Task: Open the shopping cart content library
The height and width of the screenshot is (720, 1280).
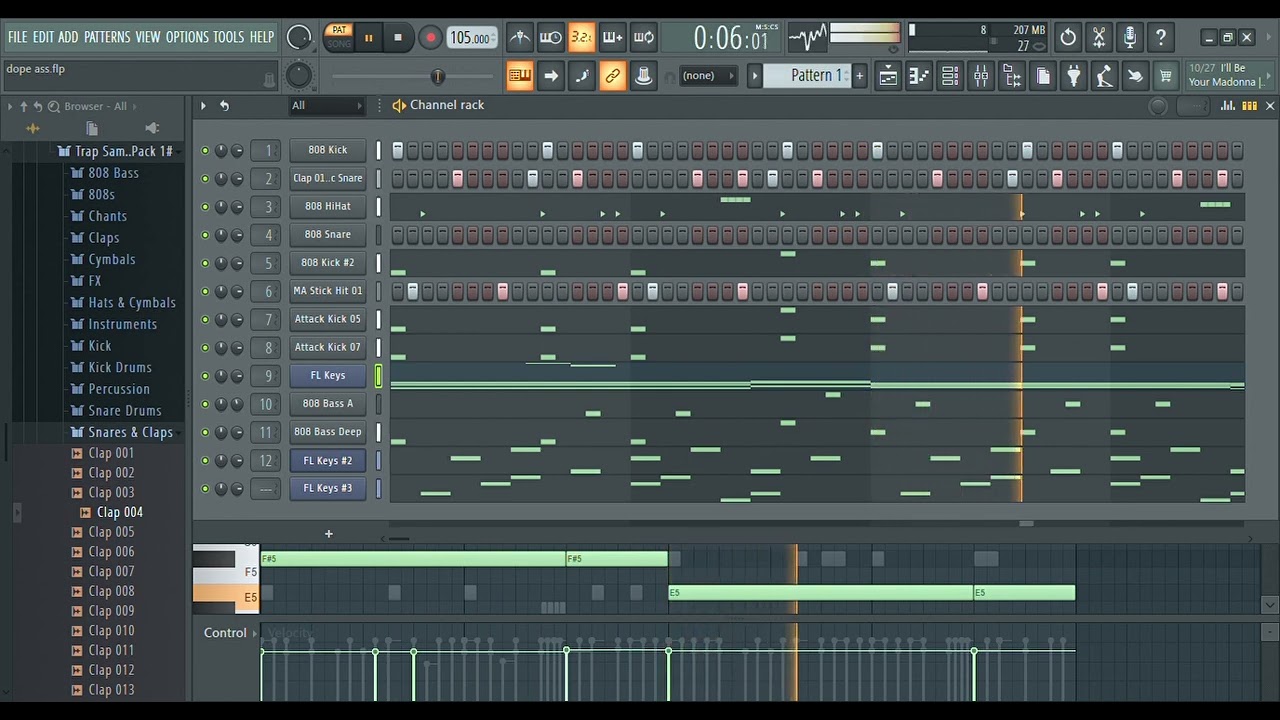Action: coord(1165,75)
